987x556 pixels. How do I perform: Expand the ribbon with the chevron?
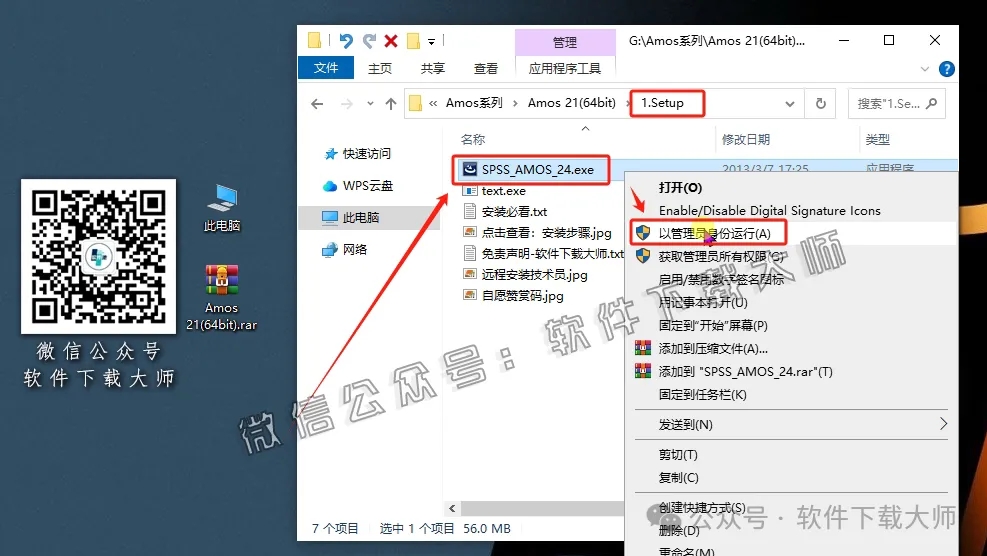click(925, 69)
